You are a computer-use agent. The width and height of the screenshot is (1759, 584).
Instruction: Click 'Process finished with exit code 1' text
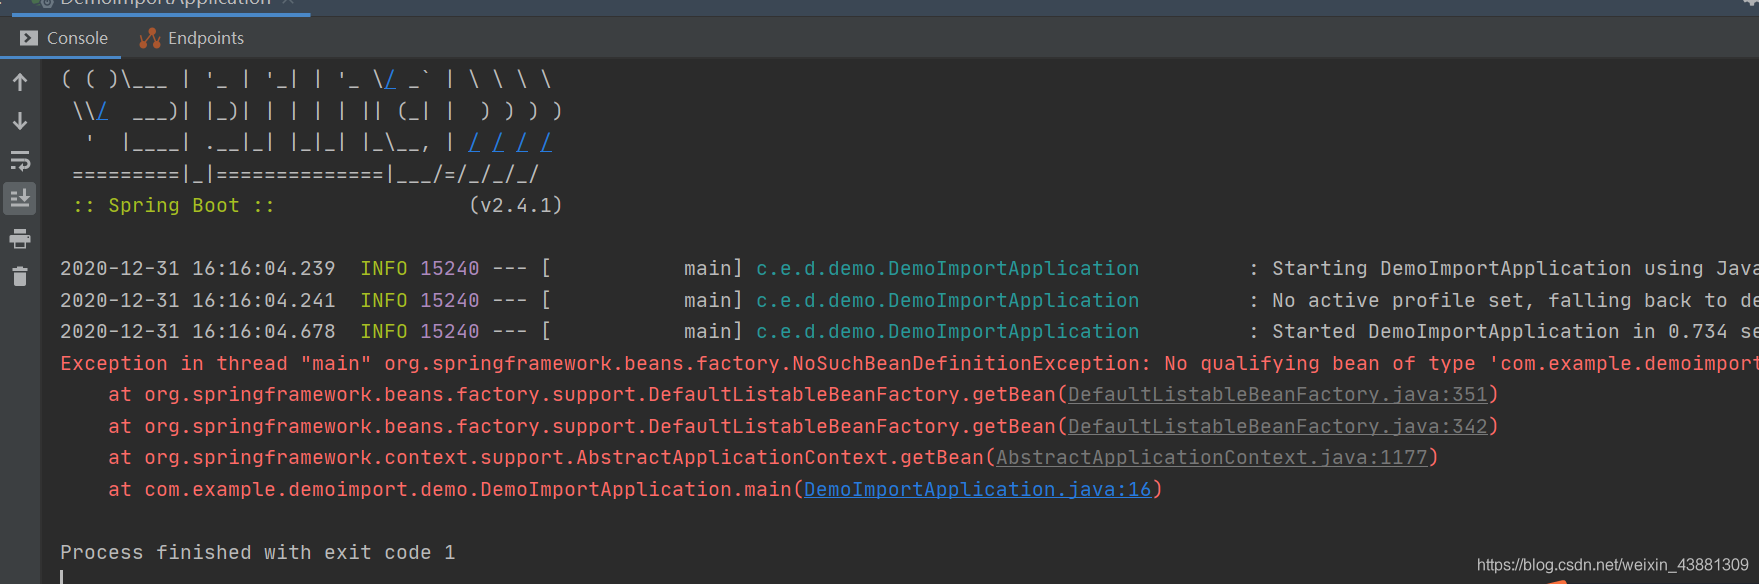pyautogui.click(x=258, y=553)
